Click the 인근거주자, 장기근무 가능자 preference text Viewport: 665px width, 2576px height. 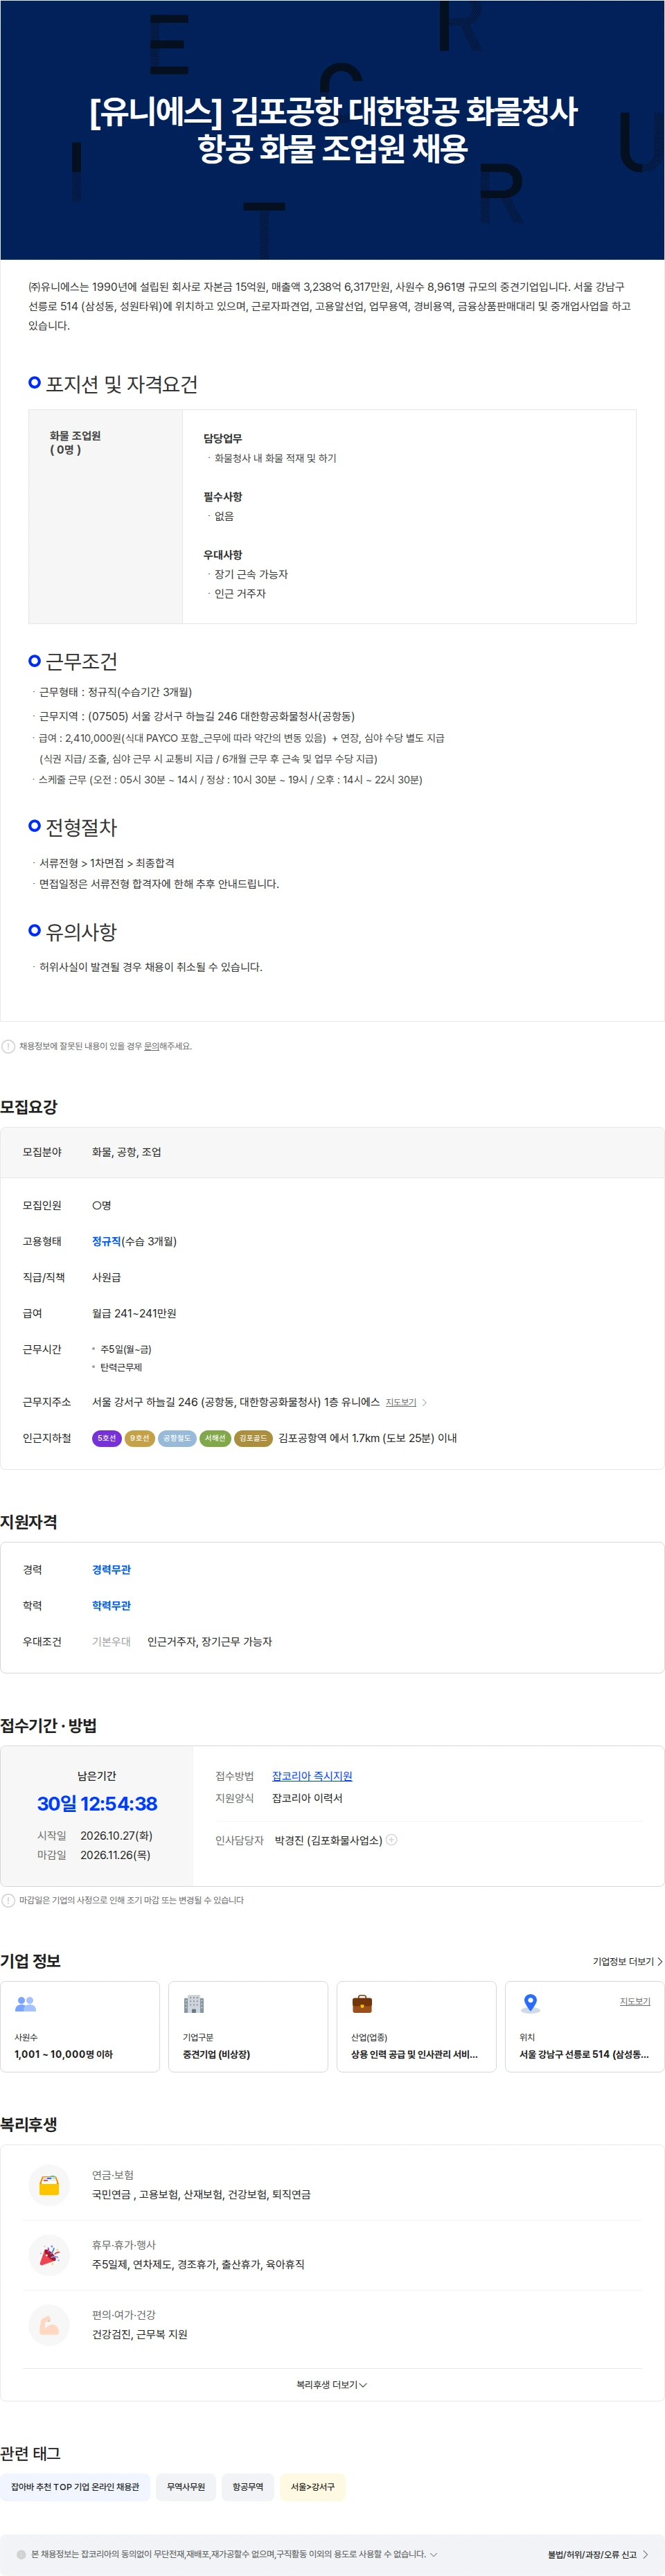point(209,1641)
